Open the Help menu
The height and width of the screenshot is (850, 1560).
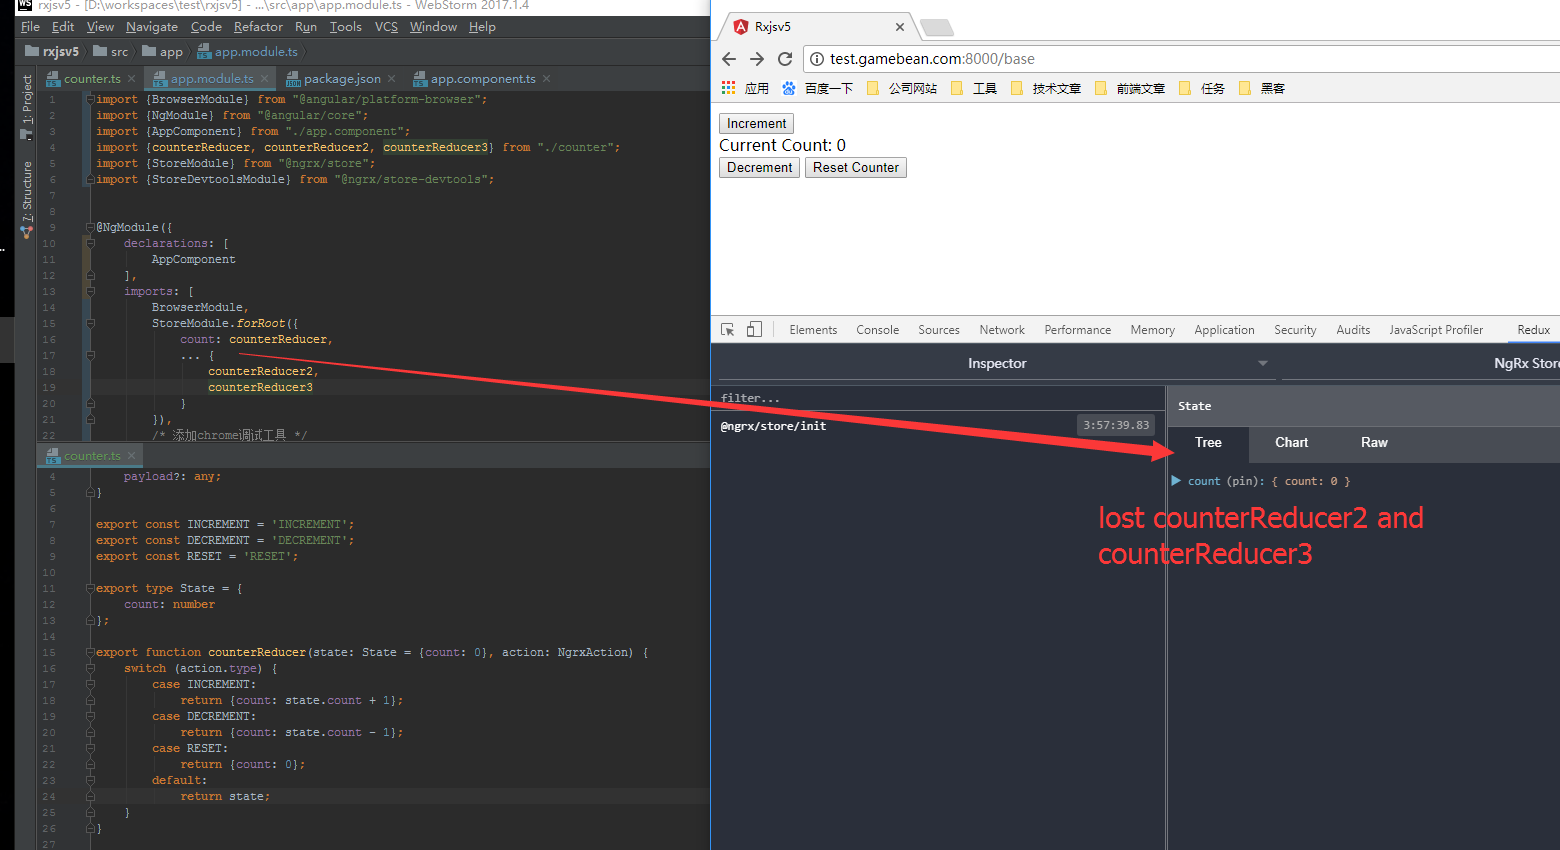(482, 27)
